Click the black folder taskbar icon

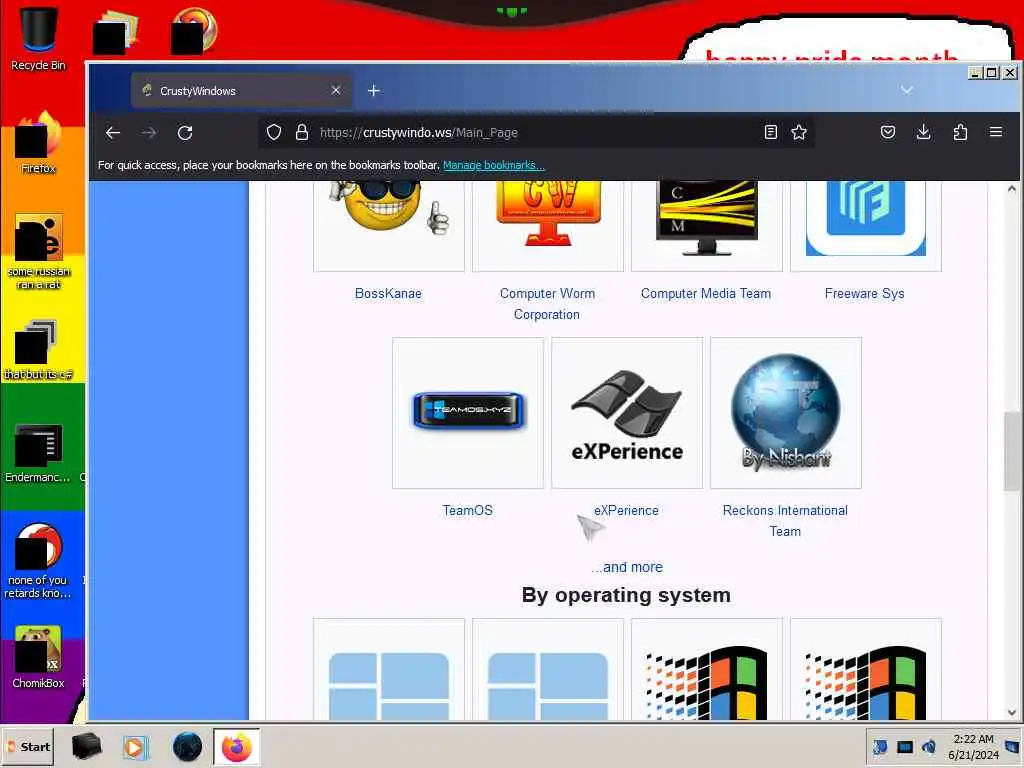(86, 746)
